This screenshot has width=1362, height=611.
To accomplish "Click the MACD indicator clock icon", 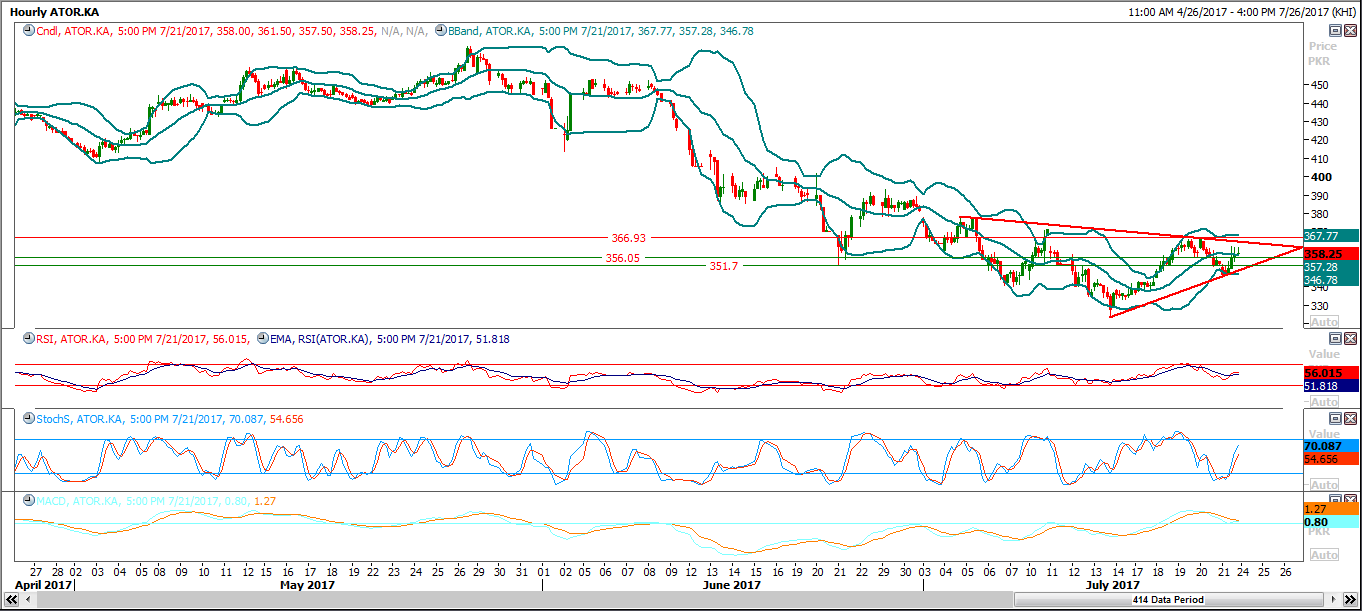I will click(28, 500).
